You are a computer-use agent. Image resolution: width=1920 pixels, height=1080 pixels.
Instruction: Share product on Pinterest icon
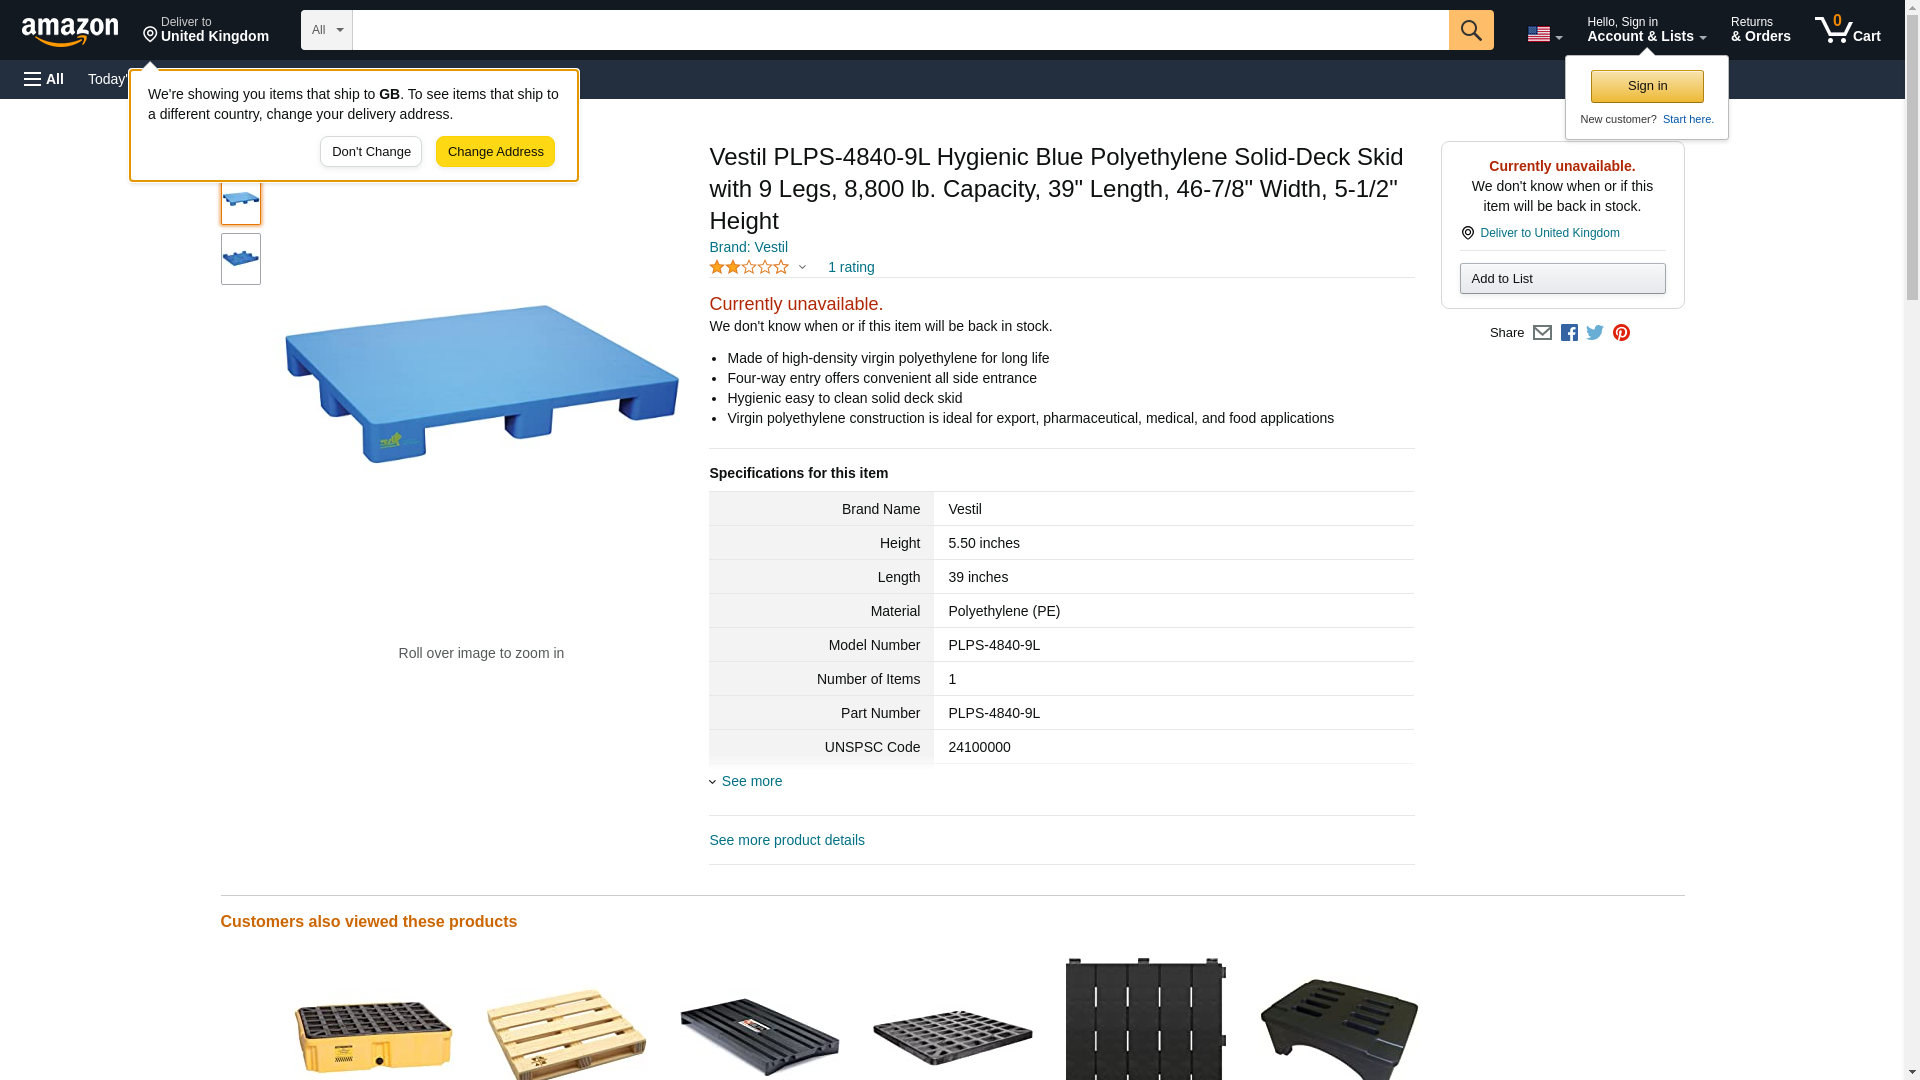point(1621,333)
